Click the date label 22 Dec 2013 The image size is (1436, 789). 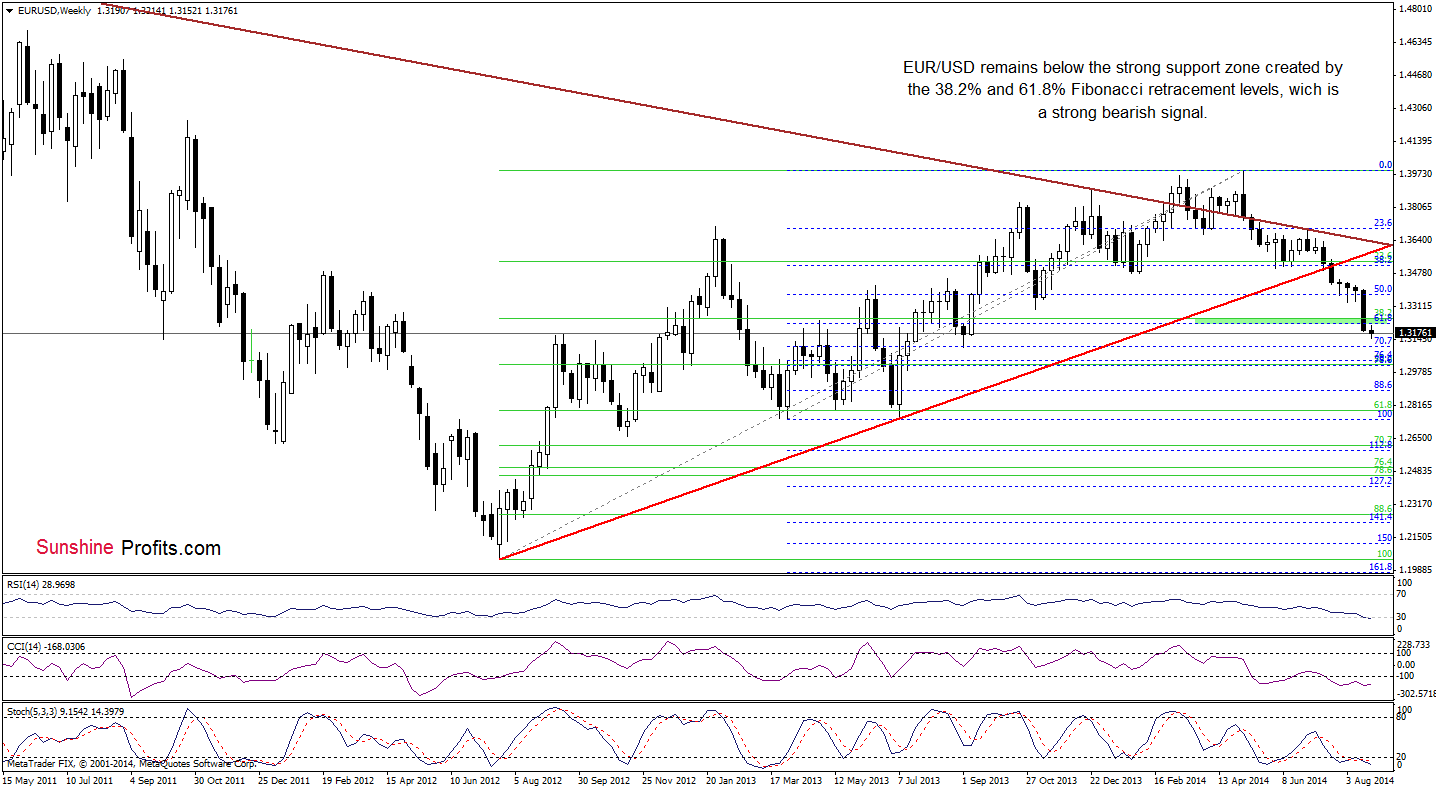click(1118, 778)
